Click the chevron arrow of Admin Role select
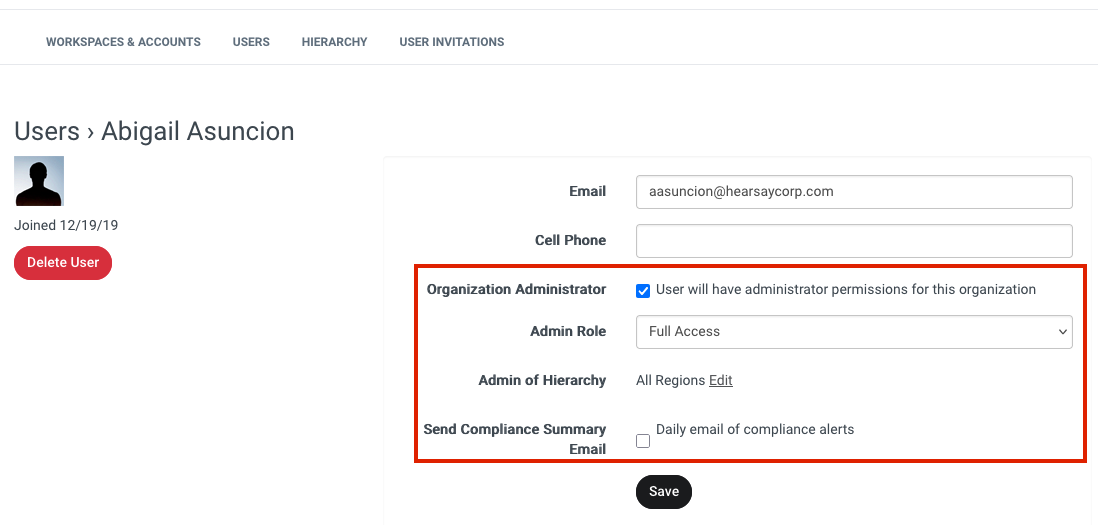The height and width of the screenshot is (525, 1098). pyautogui.click(x=1062, y=332)
